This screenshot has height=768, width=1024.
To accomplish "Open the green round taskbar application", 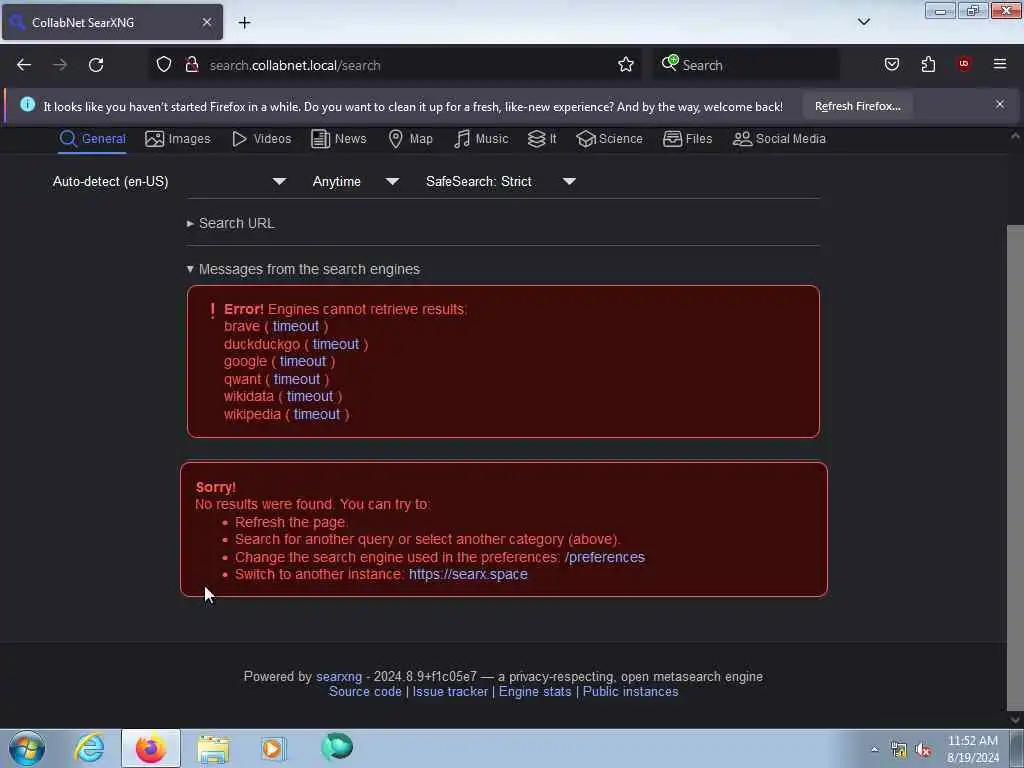I will point(337,747).
